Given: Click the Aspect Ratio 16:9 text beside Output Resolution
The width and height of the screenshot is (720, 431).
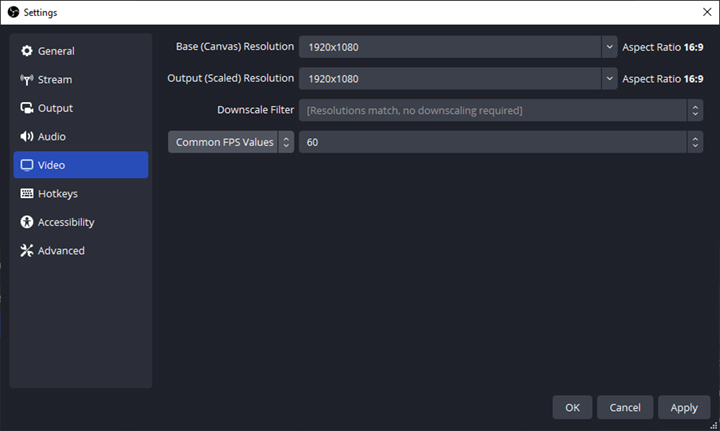Looking at the screenshot, I should tap(663, 79).
